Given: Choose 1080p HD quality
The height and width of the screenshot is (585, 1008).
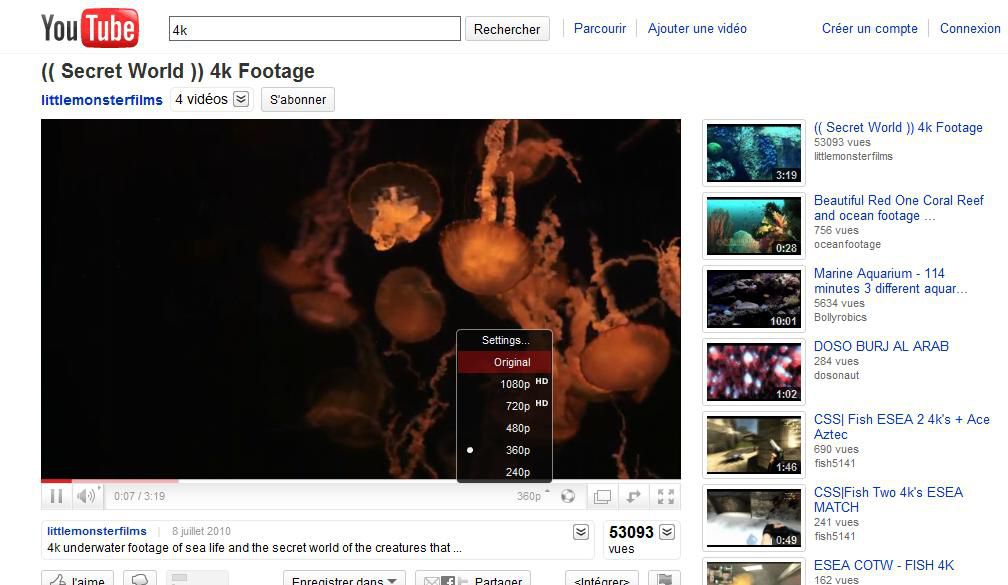Looking at the screenshot, I should tap(505, 384).
